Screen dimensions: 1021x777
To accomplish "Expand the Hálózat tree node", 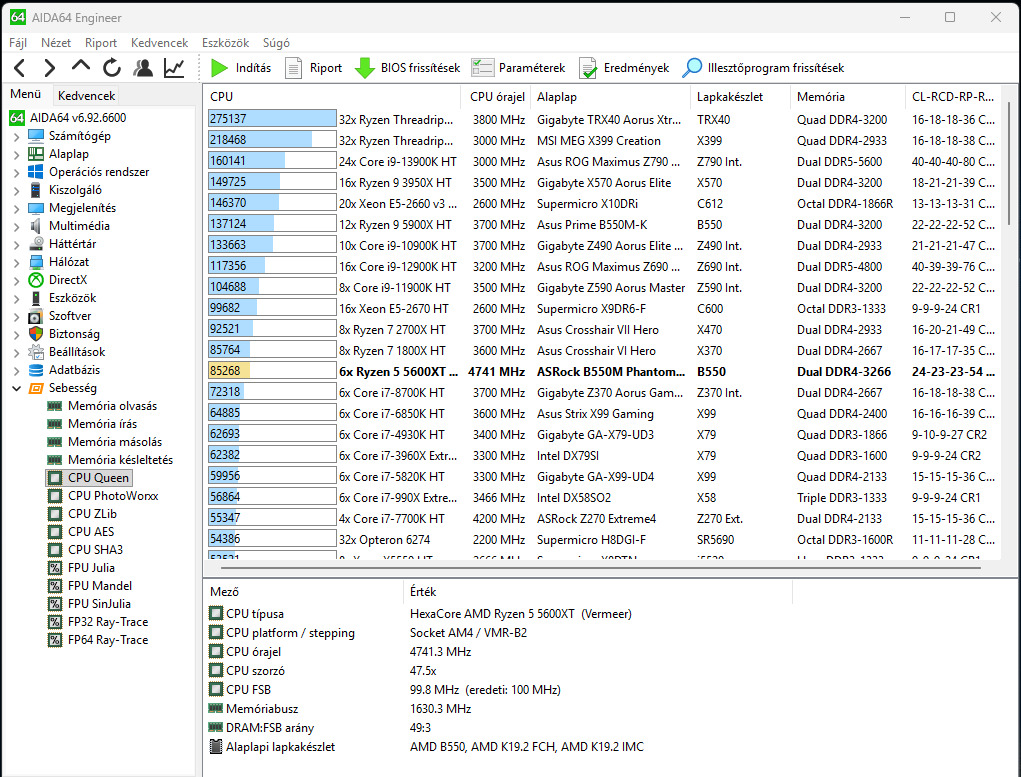I will pos(16,262).
